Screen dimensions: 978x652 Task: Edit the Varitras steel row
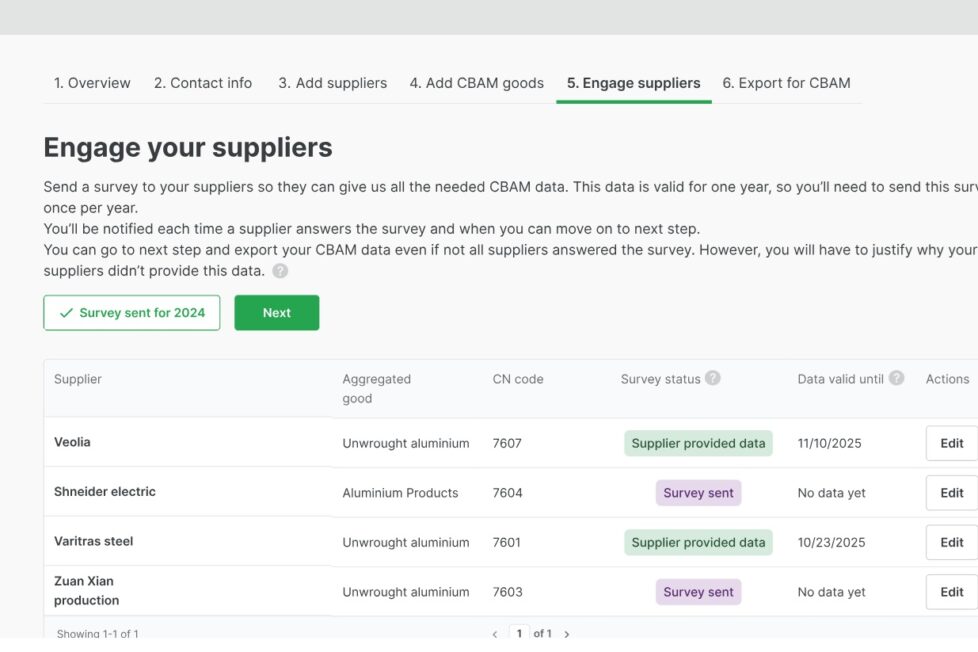point(951,542)
